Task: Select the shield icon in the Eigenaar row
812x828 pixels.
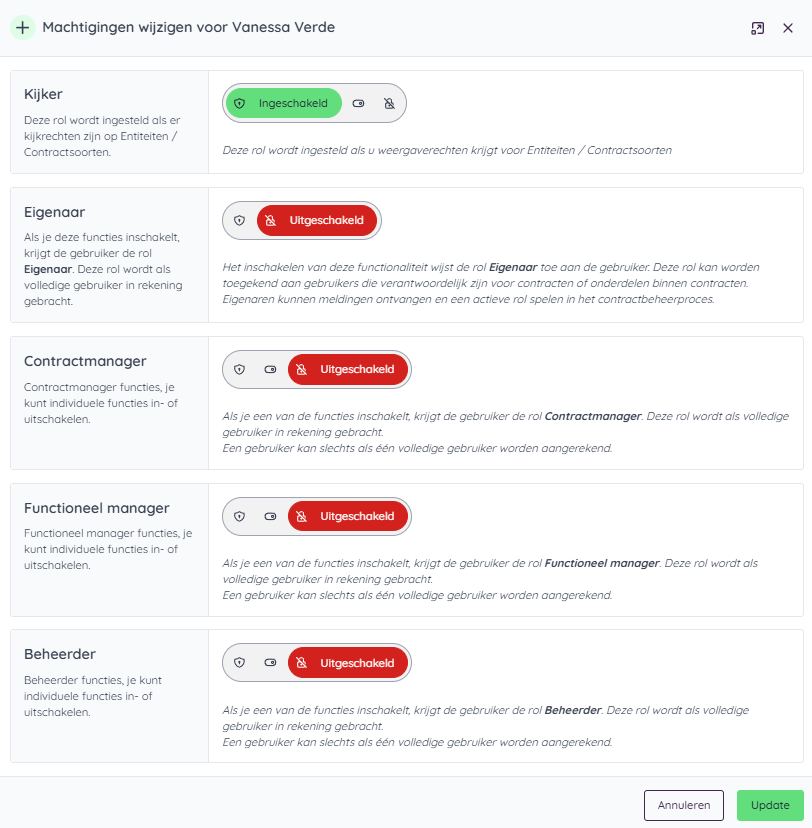Action: pos(239,220)
